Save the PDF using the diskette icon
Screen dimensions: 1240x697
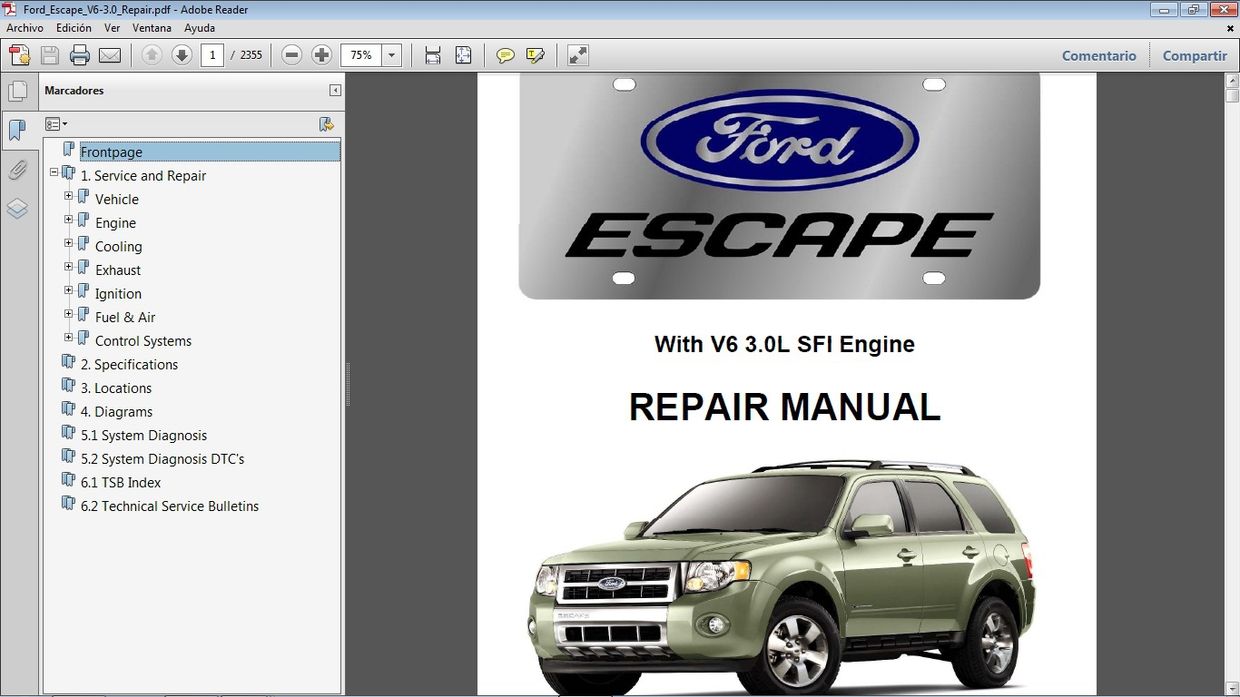tap(49, 55)
